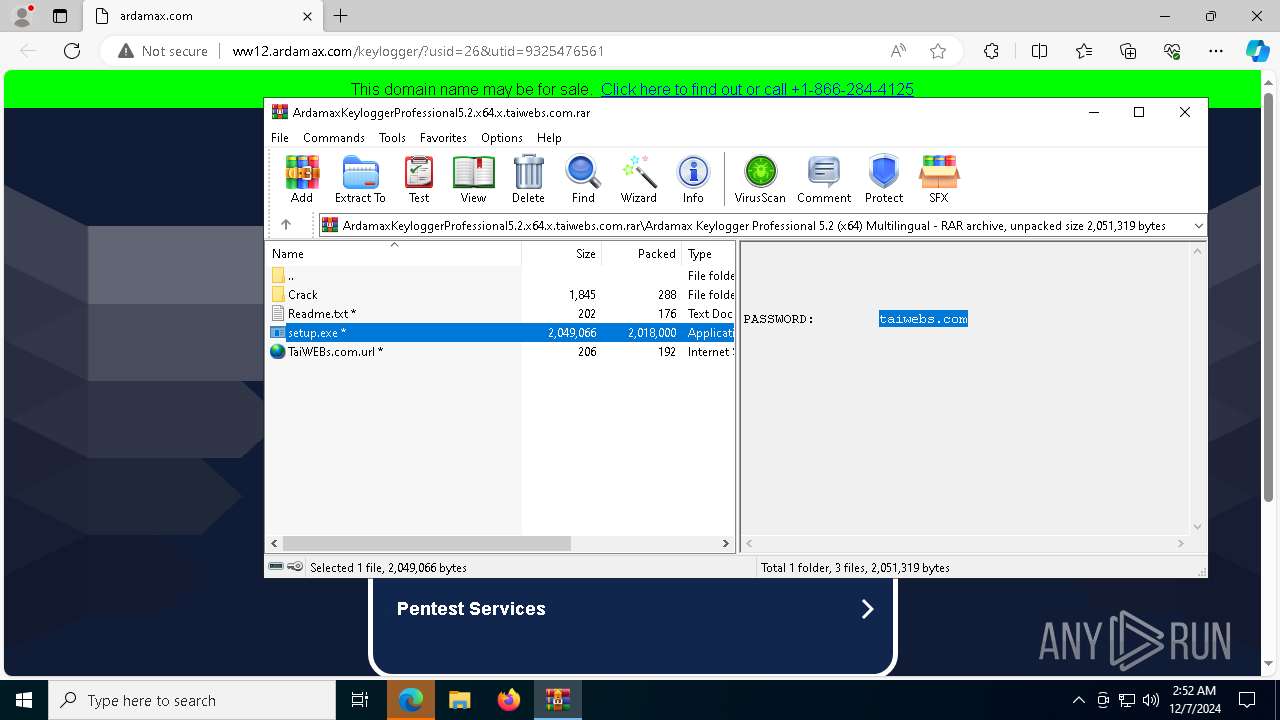Image resolution: width=1280 pixels, height=720 pixels.
Task: Open the Copilot sidebar icon
Action: click(x=1257, y=51)
